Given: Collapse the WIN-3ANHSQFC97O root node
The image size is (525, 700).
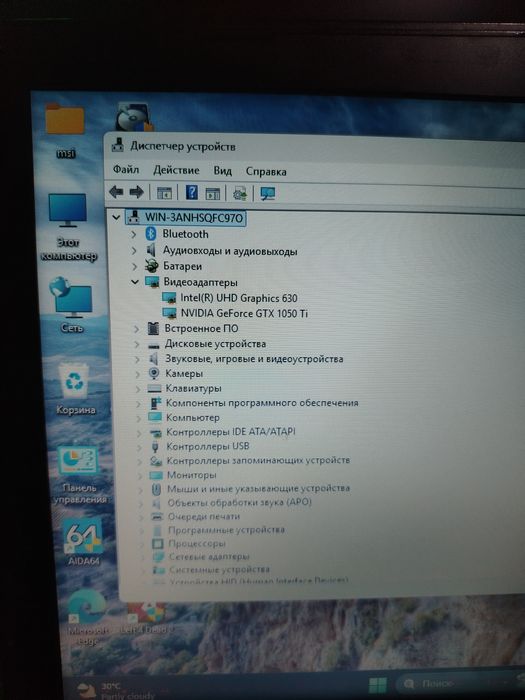Looking at the screenshot, I should (x=116, y=218).
